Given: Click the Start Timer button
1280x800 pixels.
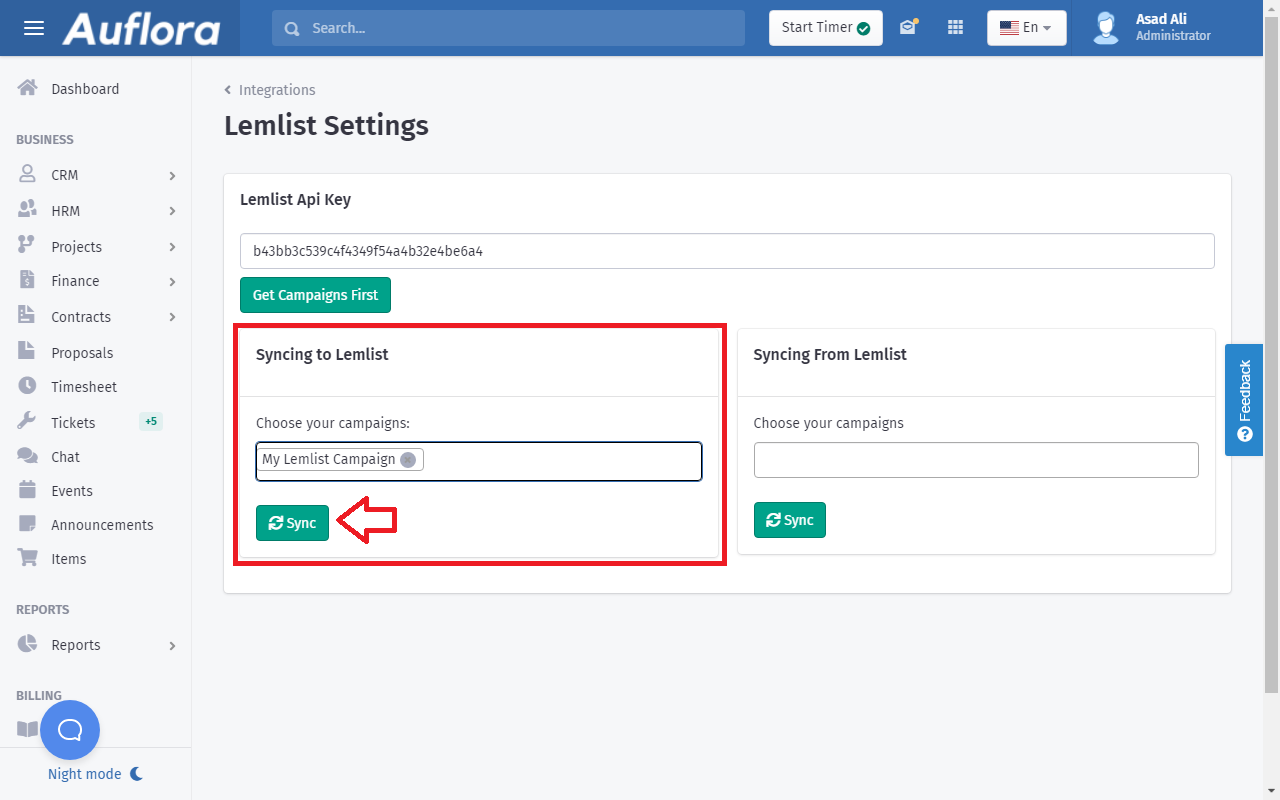Looking at the screenshot, I should 825,28.
